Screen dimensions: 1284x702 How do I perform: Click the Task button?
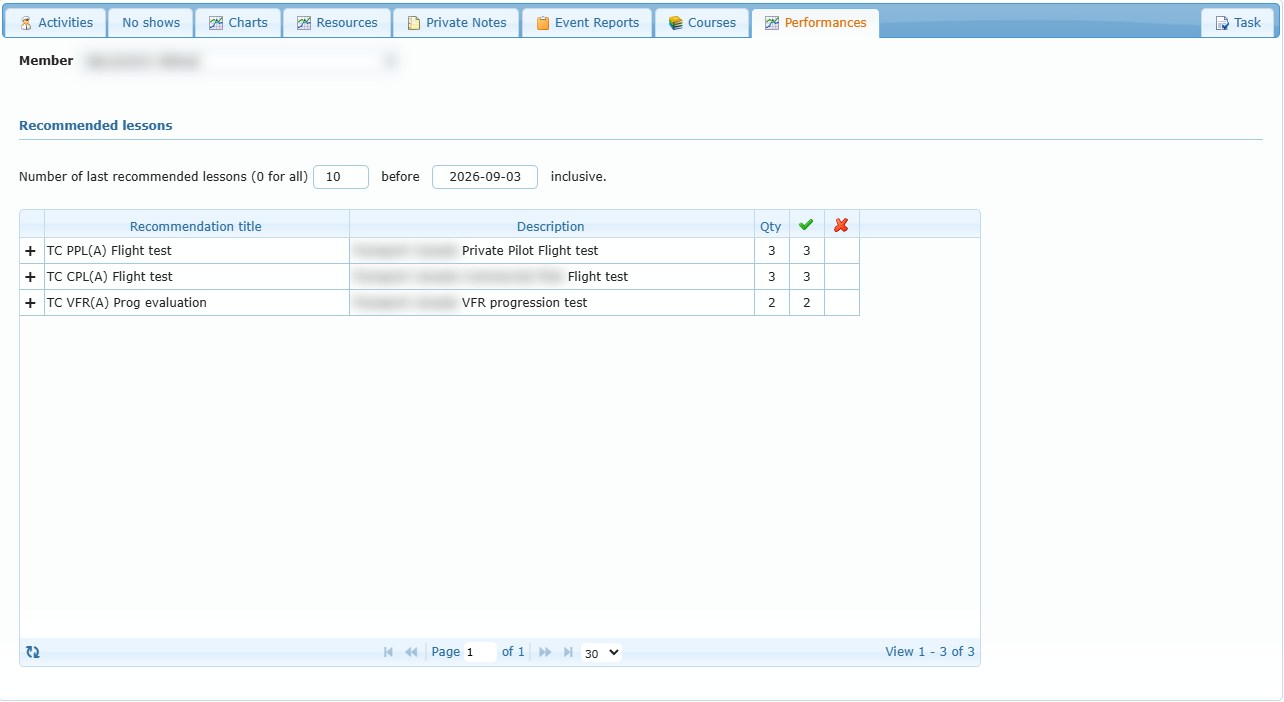[1238, 23]
